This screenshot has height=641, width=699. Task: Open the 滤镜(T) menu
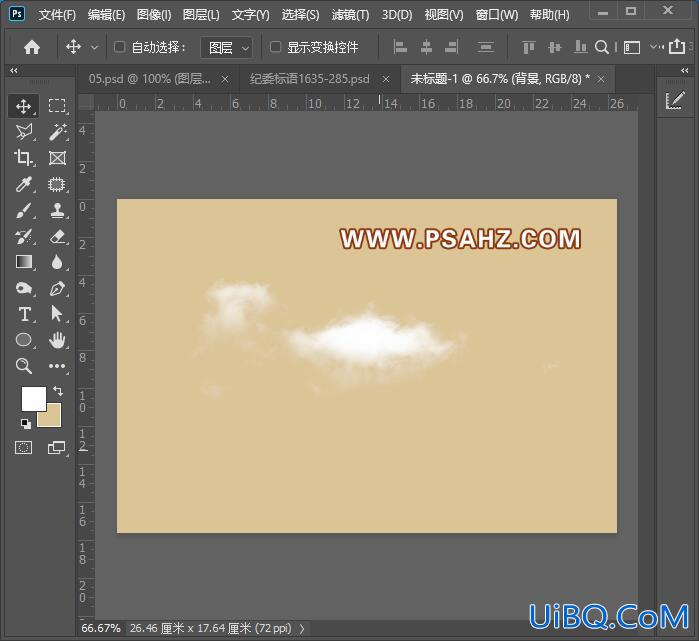click(350, 15)
